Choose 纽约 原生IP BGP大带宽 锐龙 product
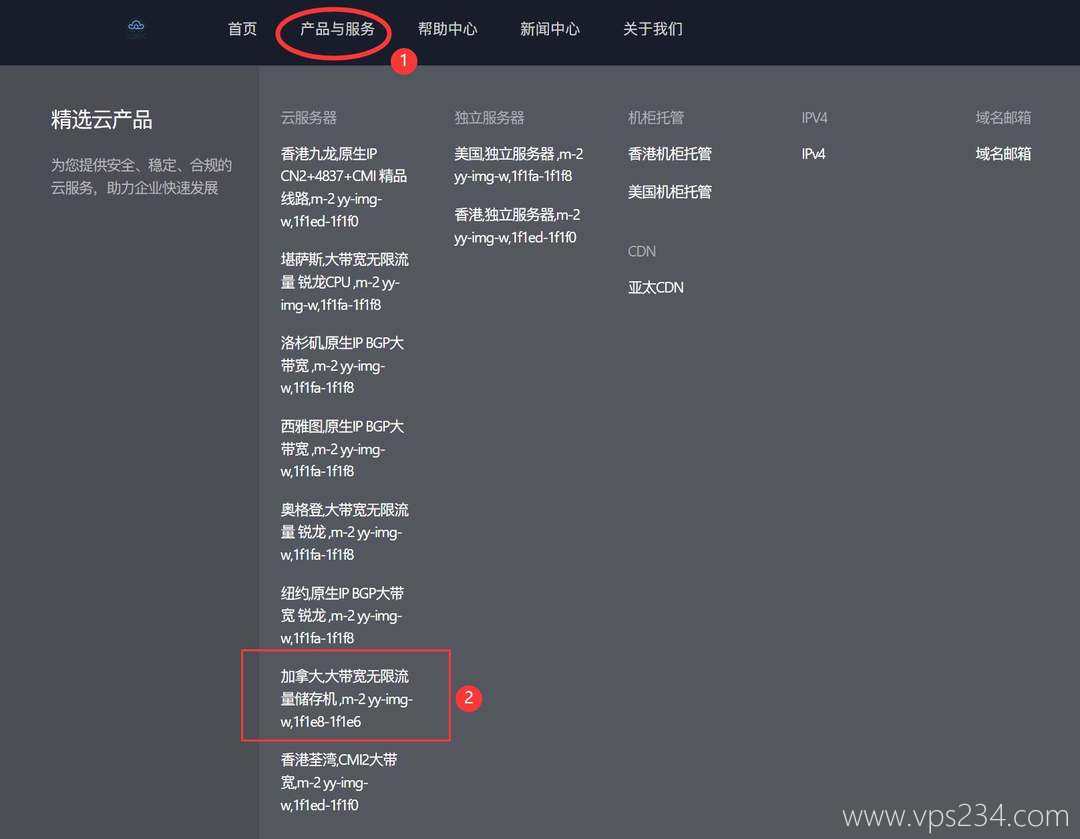 point(342,615)
